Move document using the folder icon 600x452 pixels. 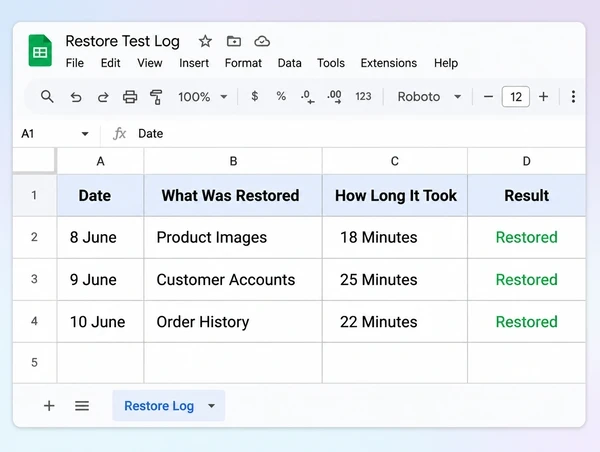(x=233, y=41)
